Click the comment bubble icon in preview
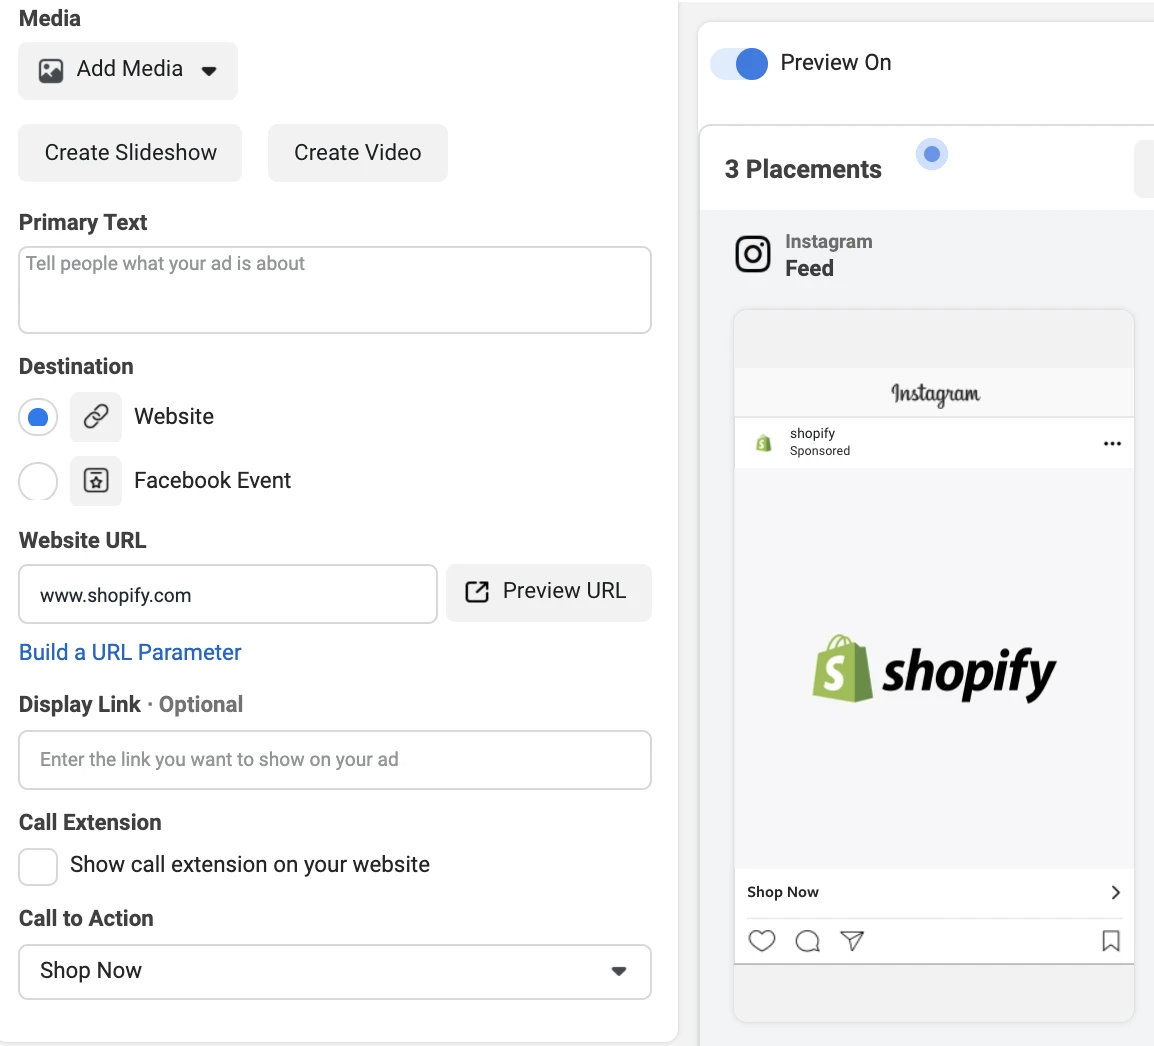Viewport: 1154px width, 1046px height. [x=807, y=941]
